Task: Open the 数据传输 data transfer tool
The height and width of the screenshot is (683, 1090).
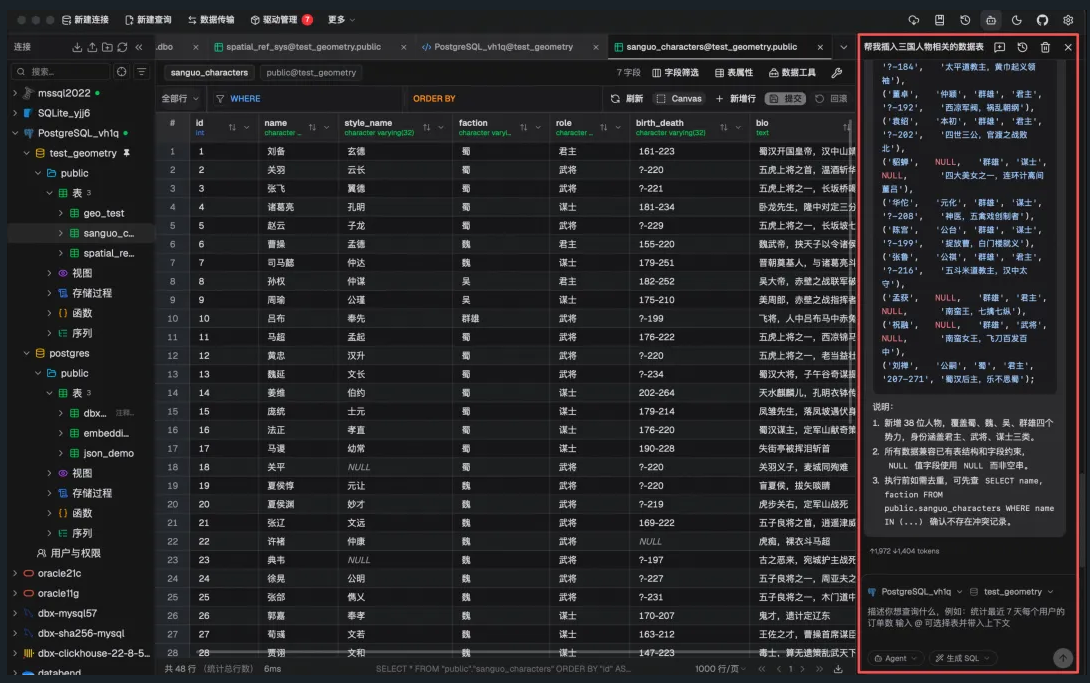Action: tap(211, 20)
